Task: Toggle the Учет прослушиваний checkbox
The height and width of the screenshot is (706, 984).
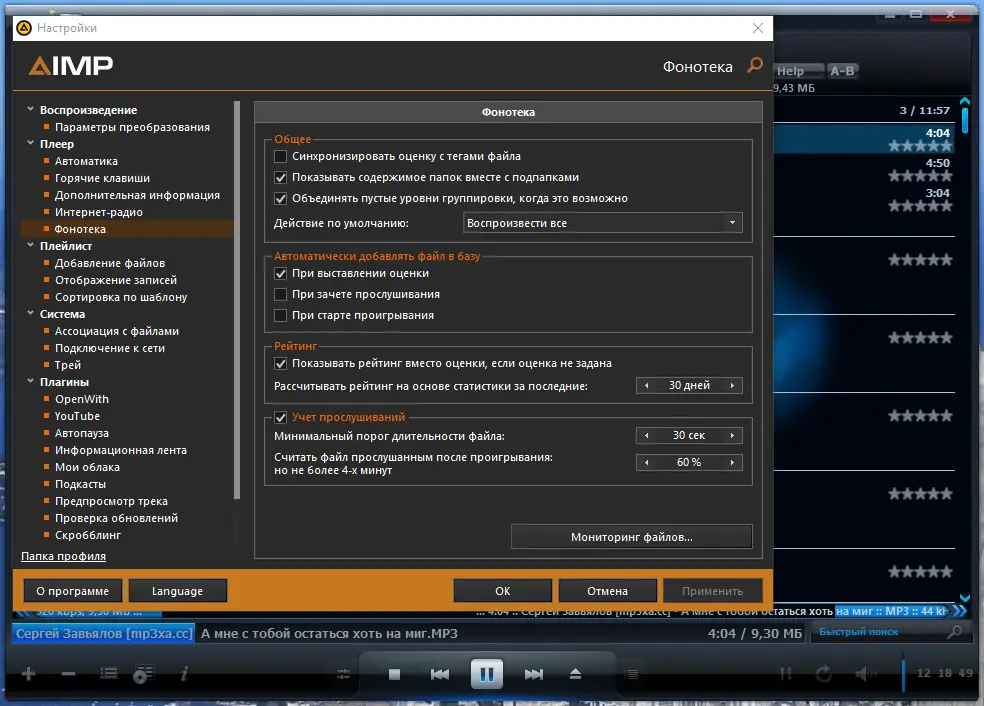Action: point(281,417)
